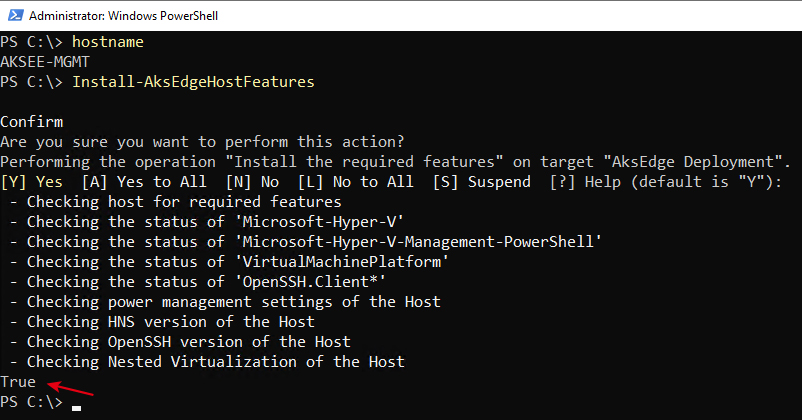Click the hostname command text

coord(108,42)
